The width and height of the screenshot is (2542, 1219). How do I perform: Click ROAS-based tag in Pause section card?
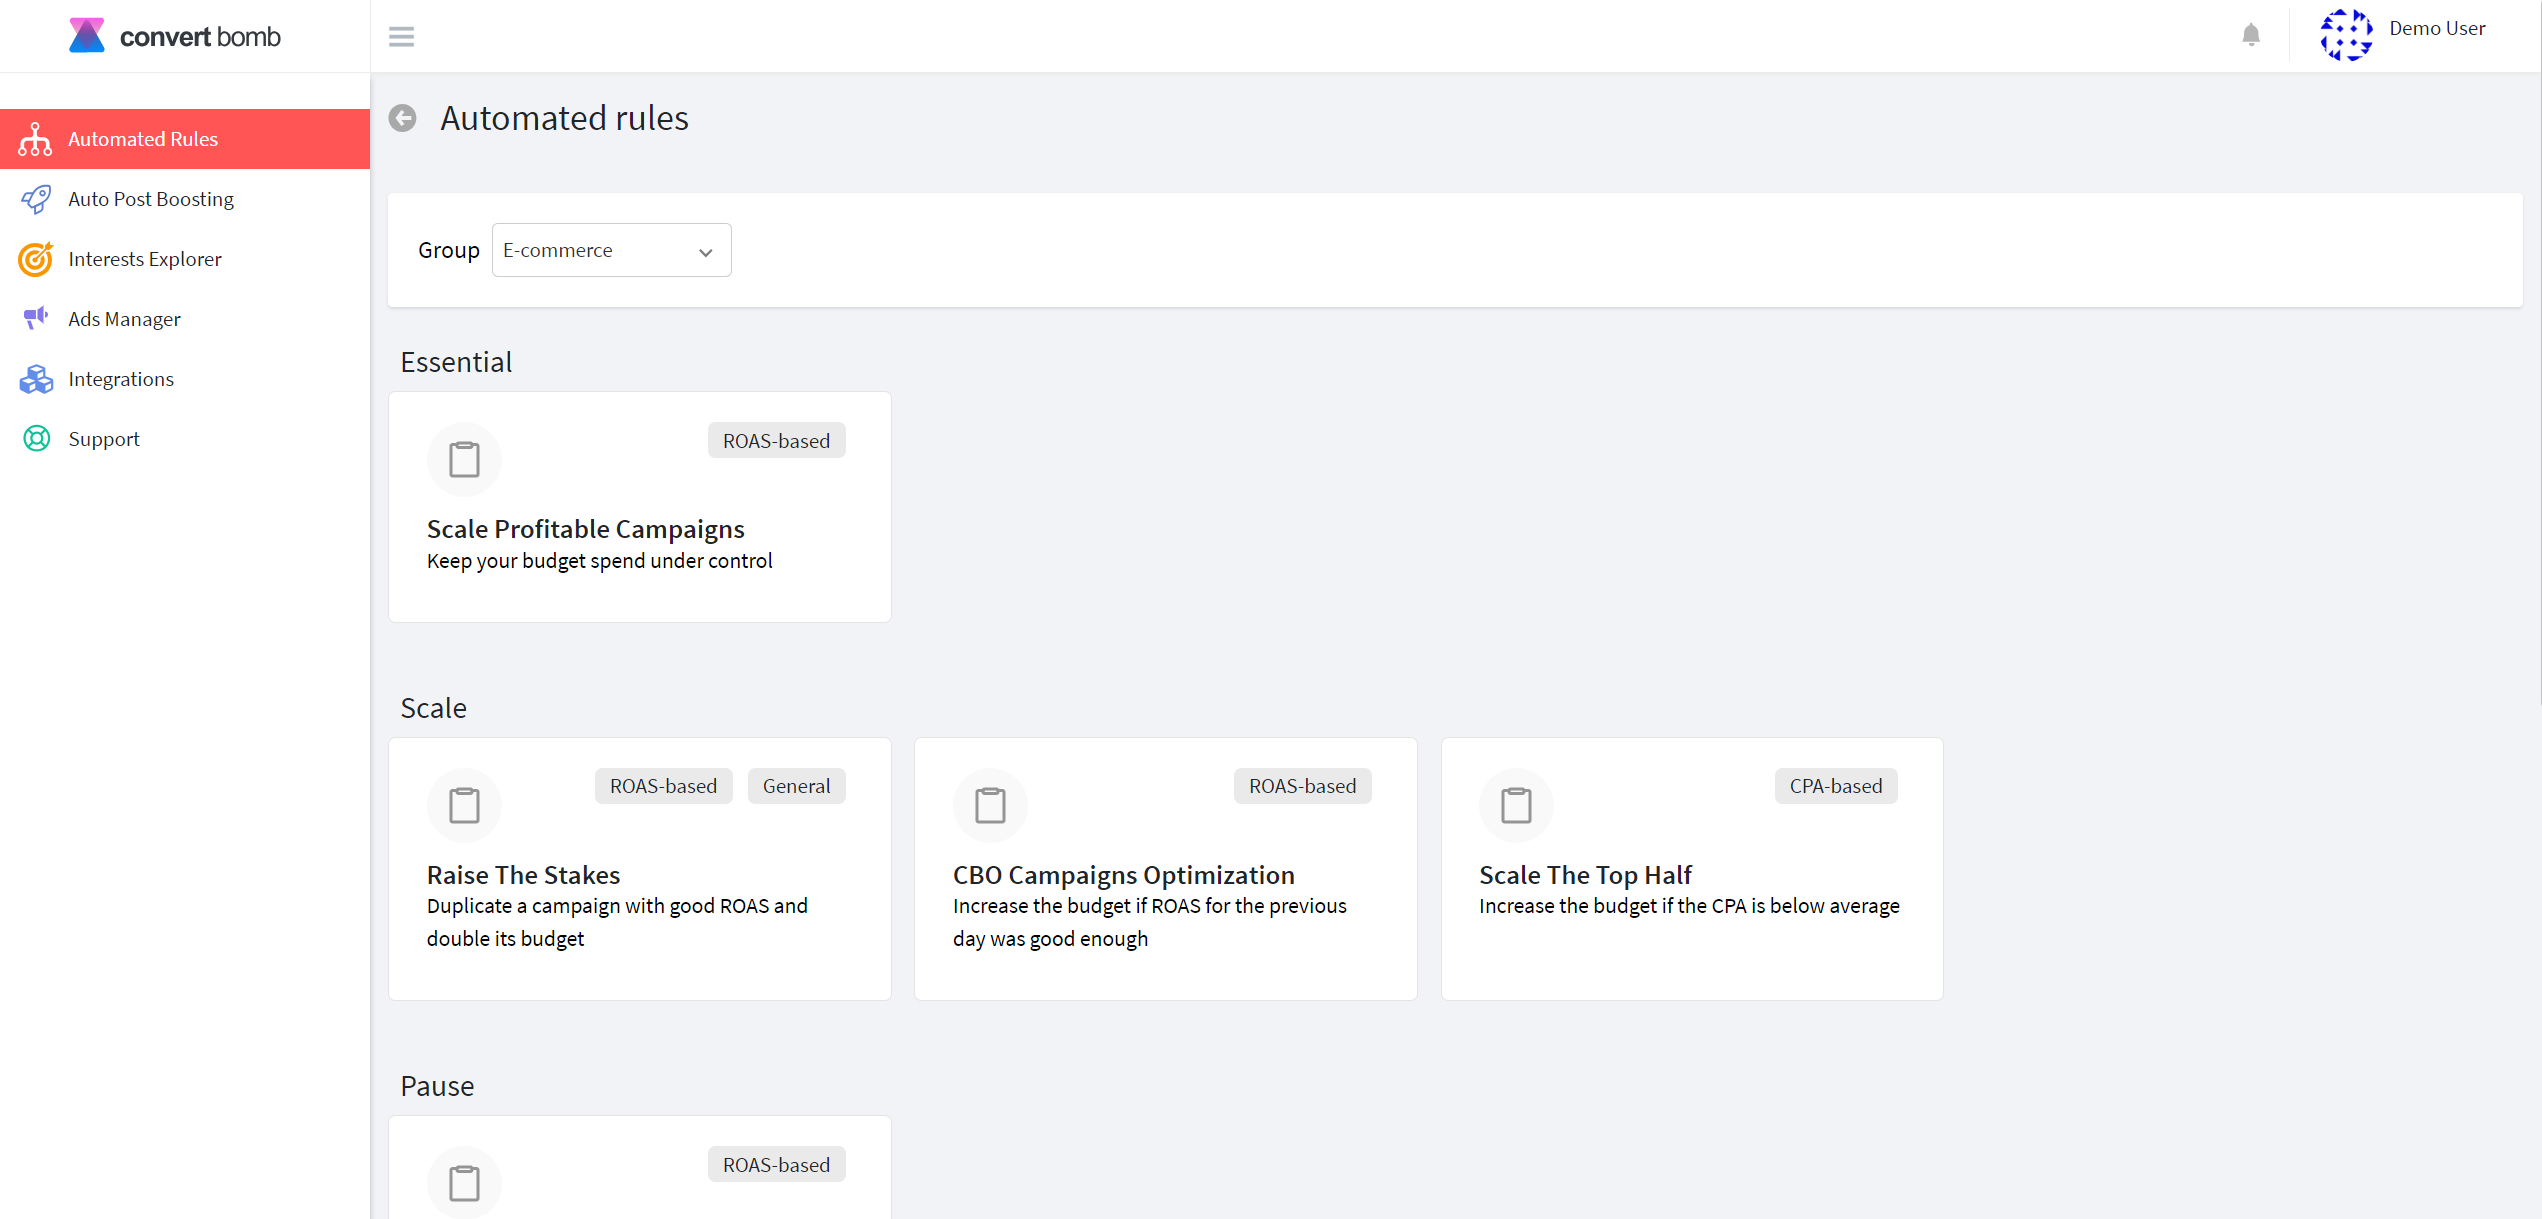pyautogui.click(x=776, y=1165)
